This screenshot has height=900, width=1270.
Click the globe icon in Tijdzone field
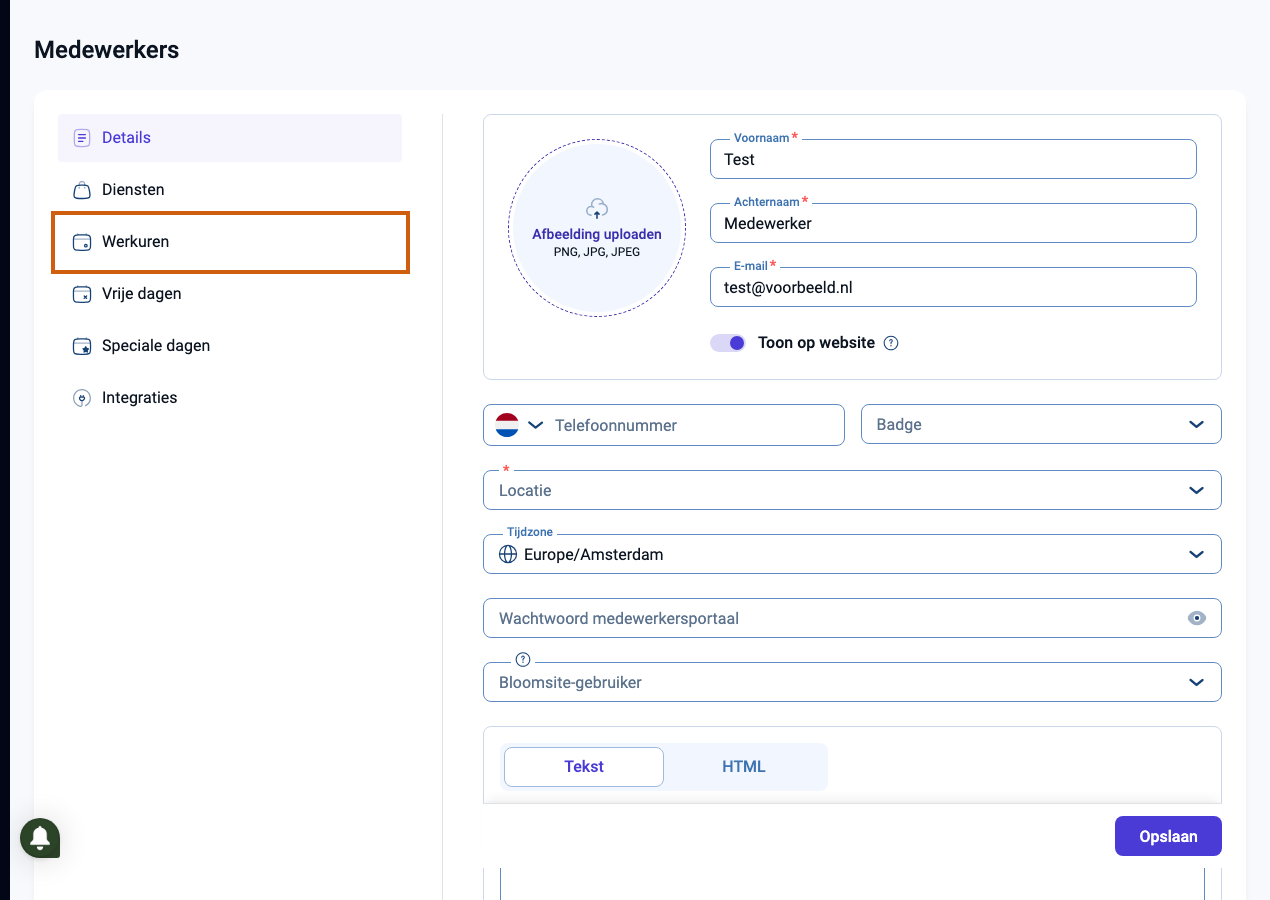508,554
